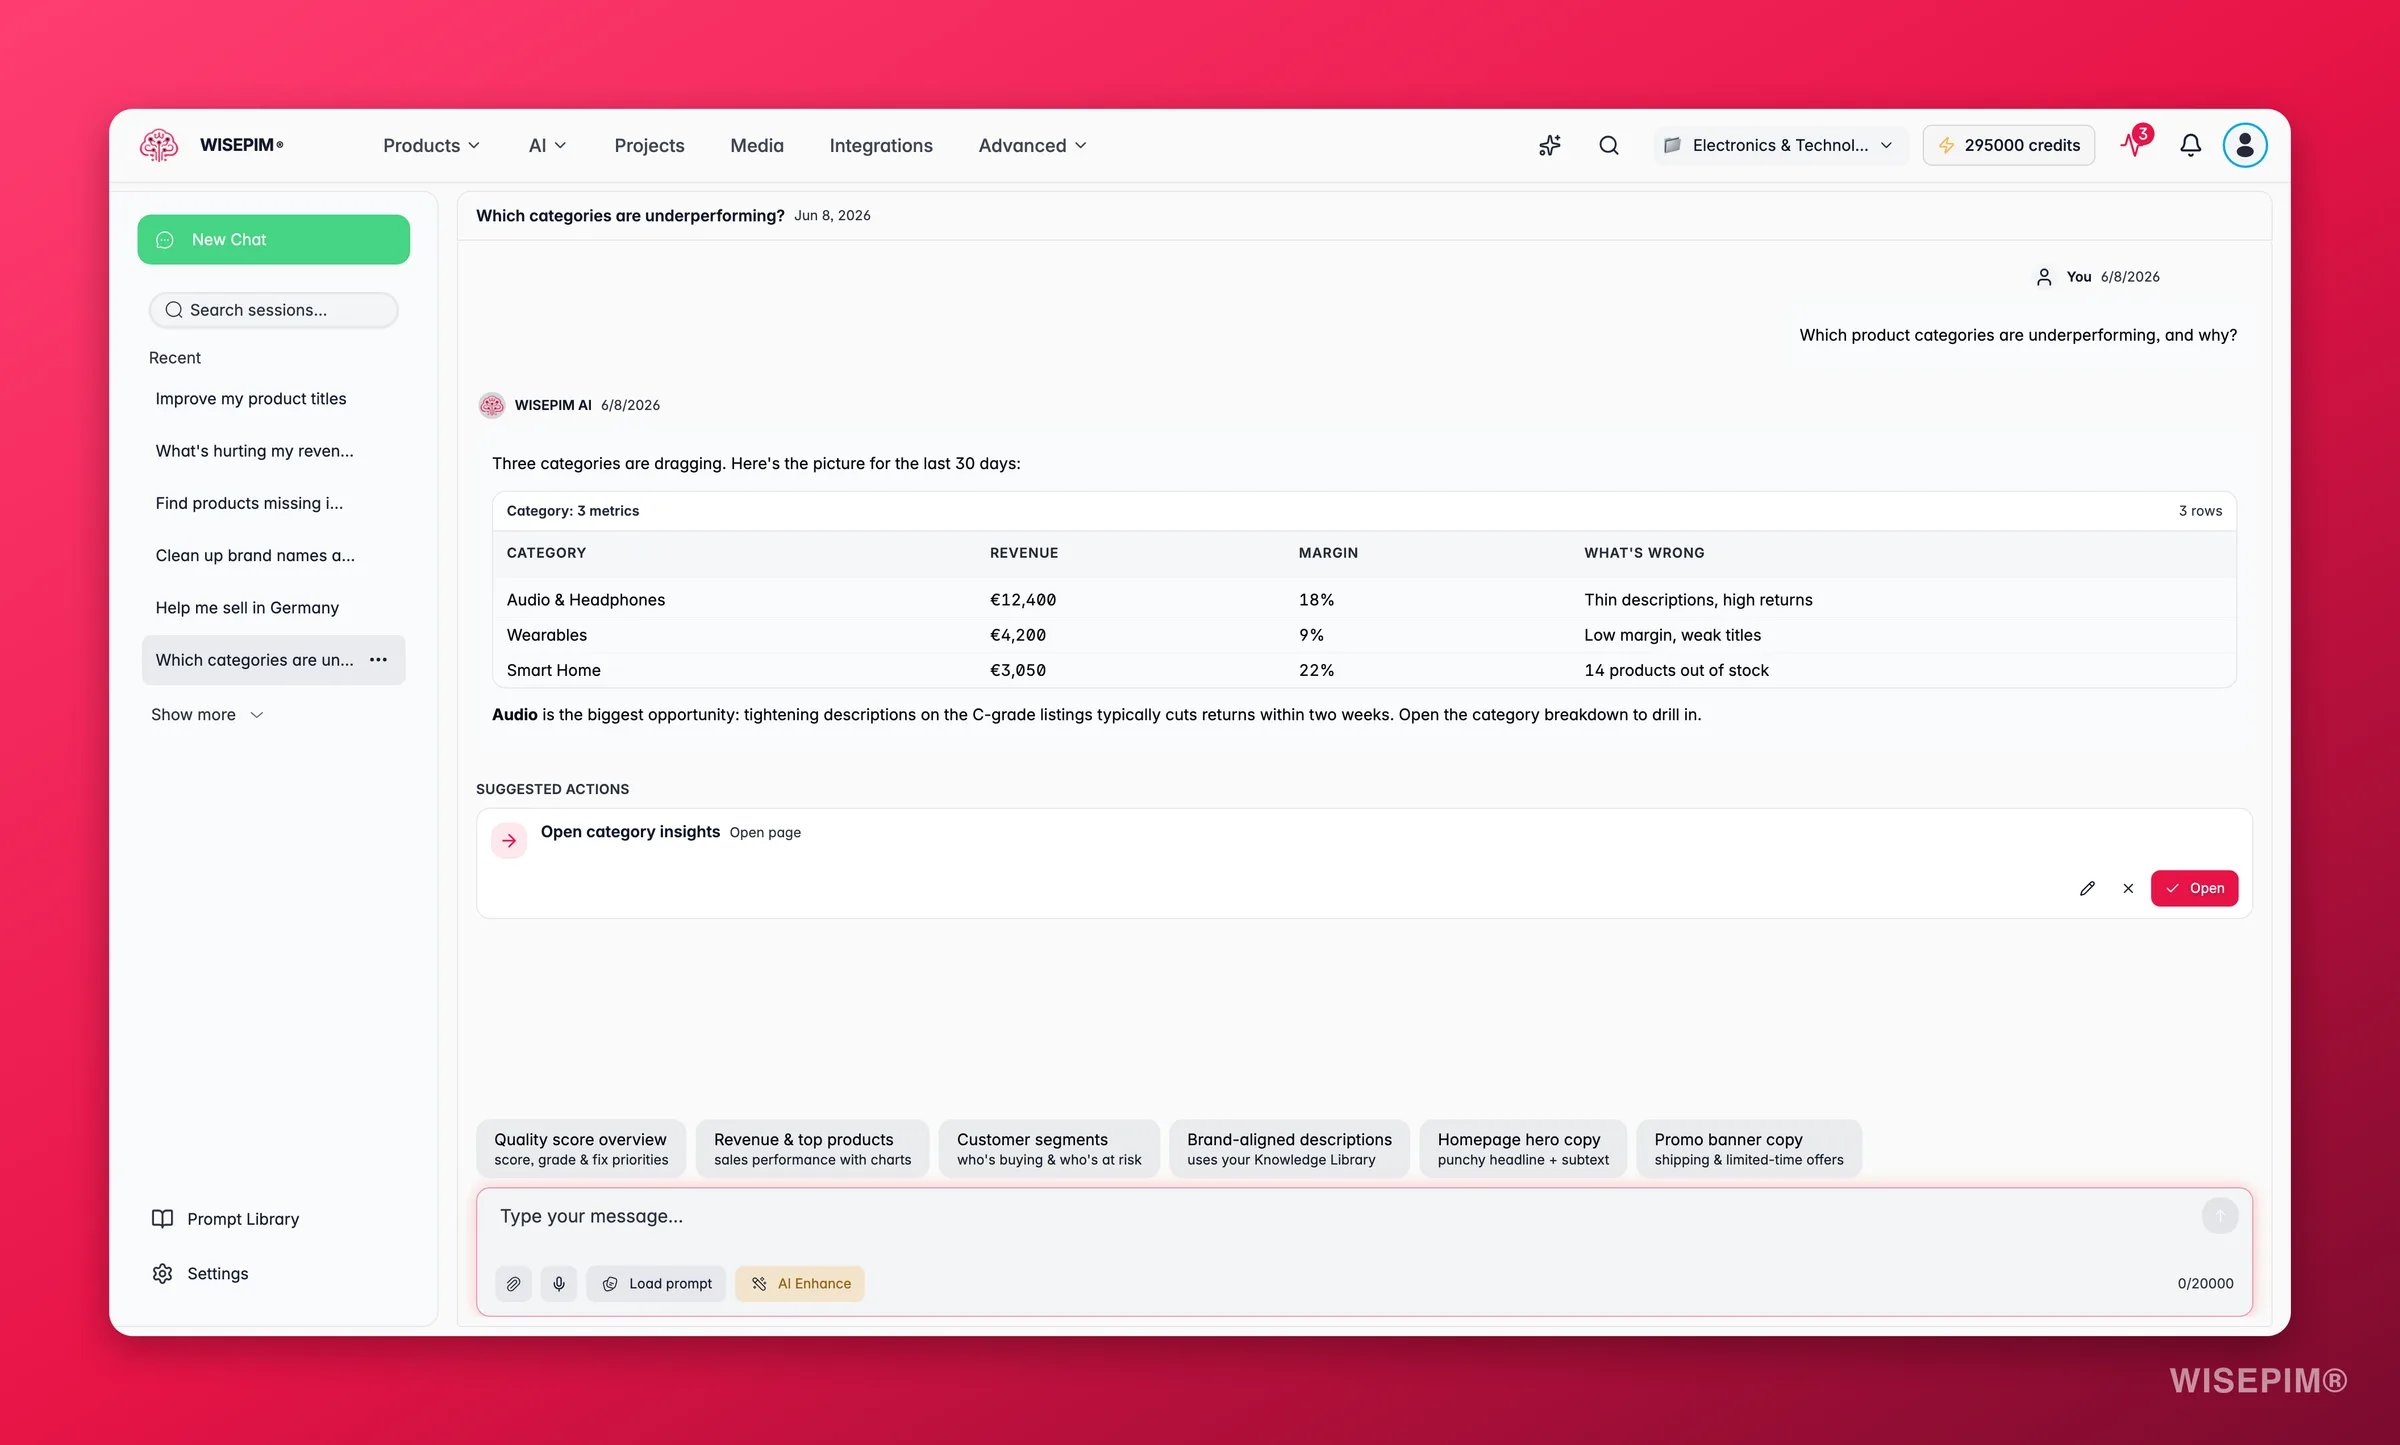The image size is (2400, 1445).
Task: Choose Promo banner copy prompt chip
Action: 1748,1148
